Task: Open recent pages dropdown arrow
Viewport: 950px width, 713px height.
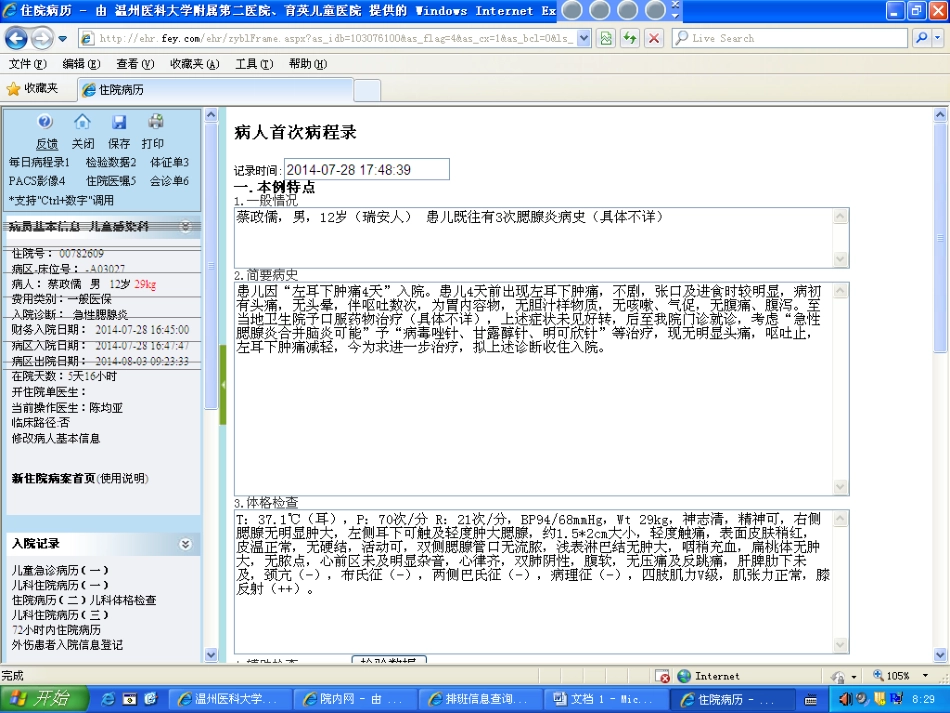Action: tap(62, 39)
